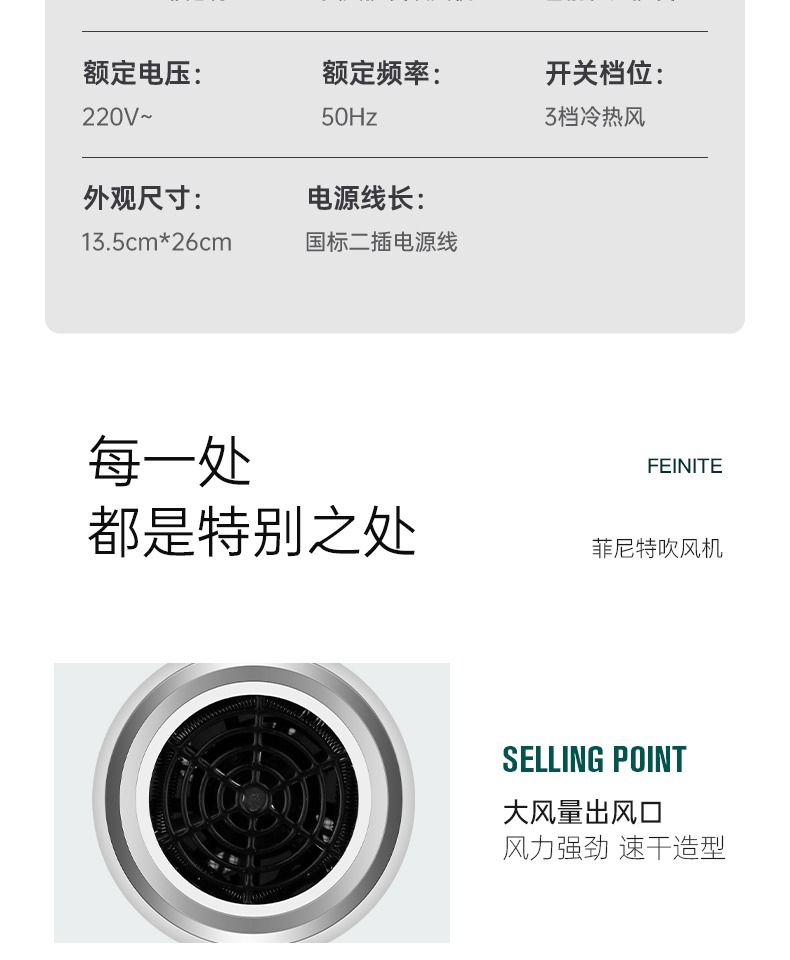Click the 风力强劲 速干造型 subtitle
Viewport: 790px width, 960px height.
pos(613,848)
